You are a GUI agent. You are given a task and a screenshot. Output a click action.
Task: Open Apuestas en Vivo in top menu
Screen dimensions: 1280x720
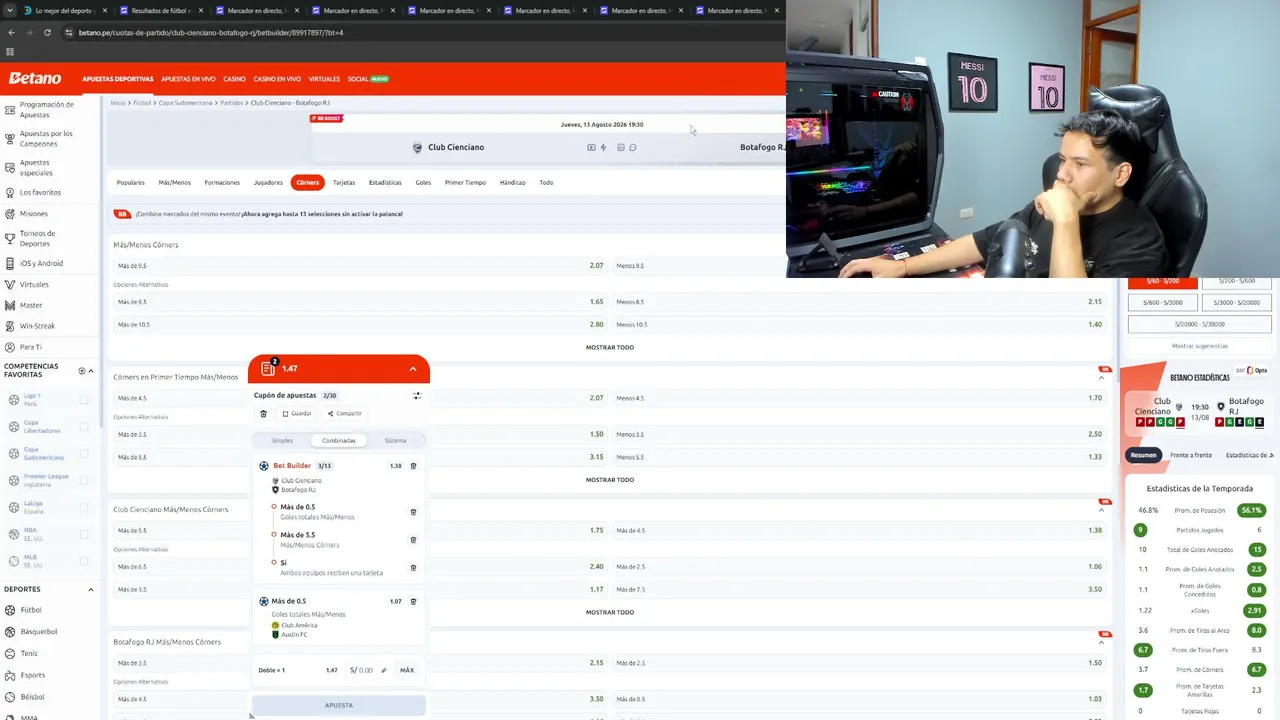point(188,79)
